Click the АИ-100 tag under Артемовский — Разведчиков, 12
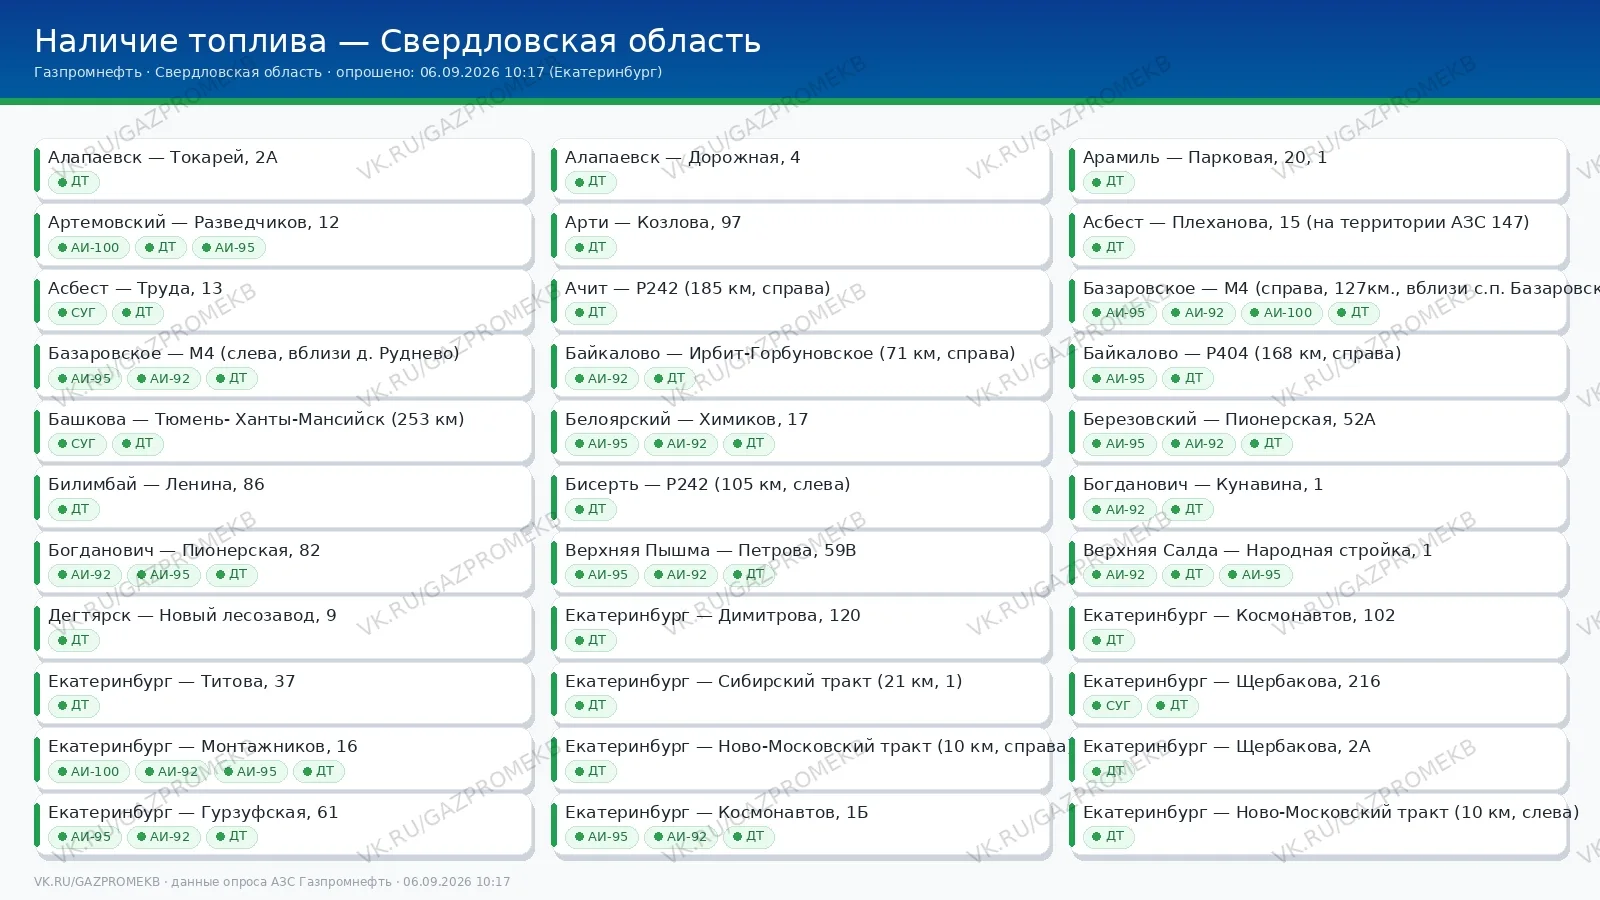Screen dimensions: 1600x900 (x=89, y=247)
